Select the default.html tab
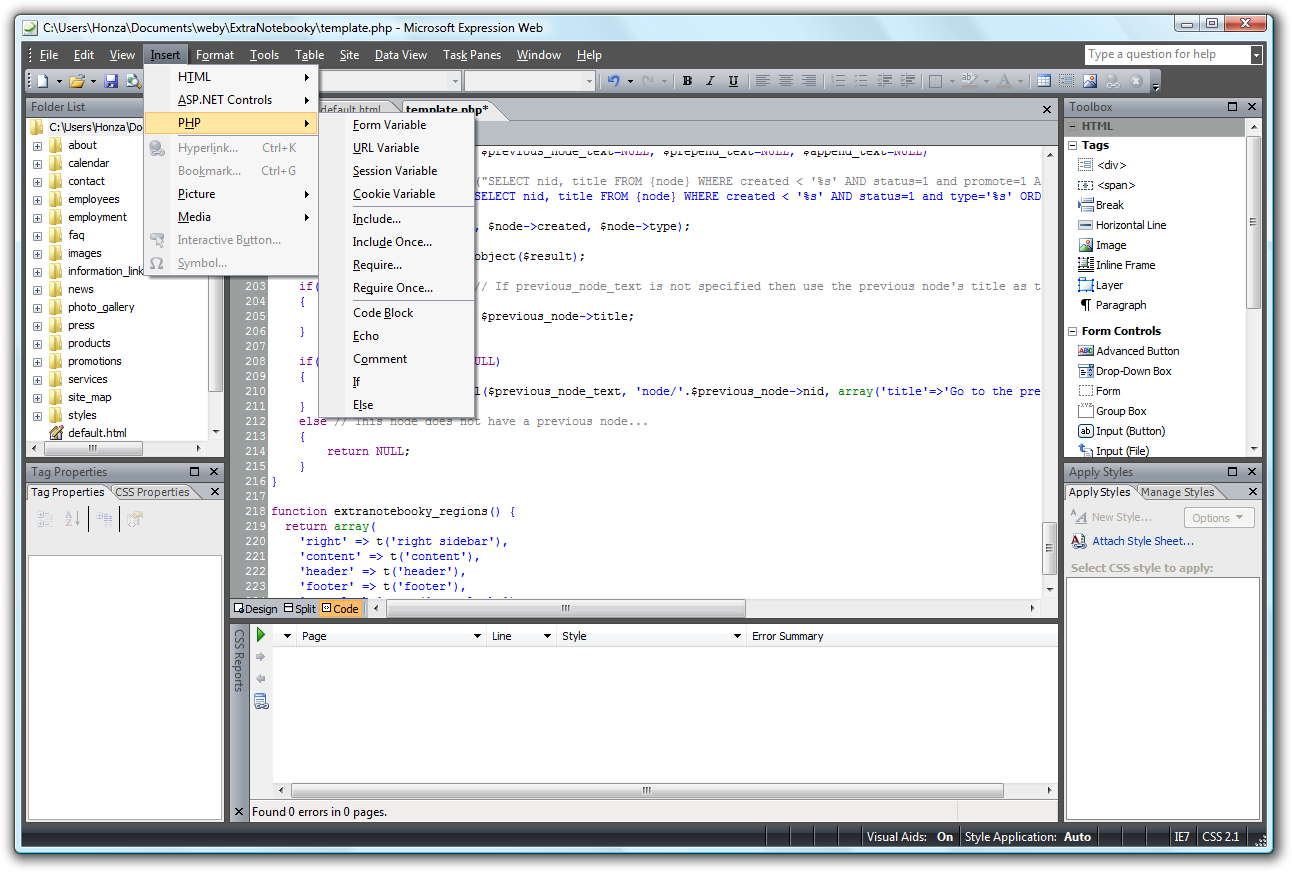 [x=349, y=108]
